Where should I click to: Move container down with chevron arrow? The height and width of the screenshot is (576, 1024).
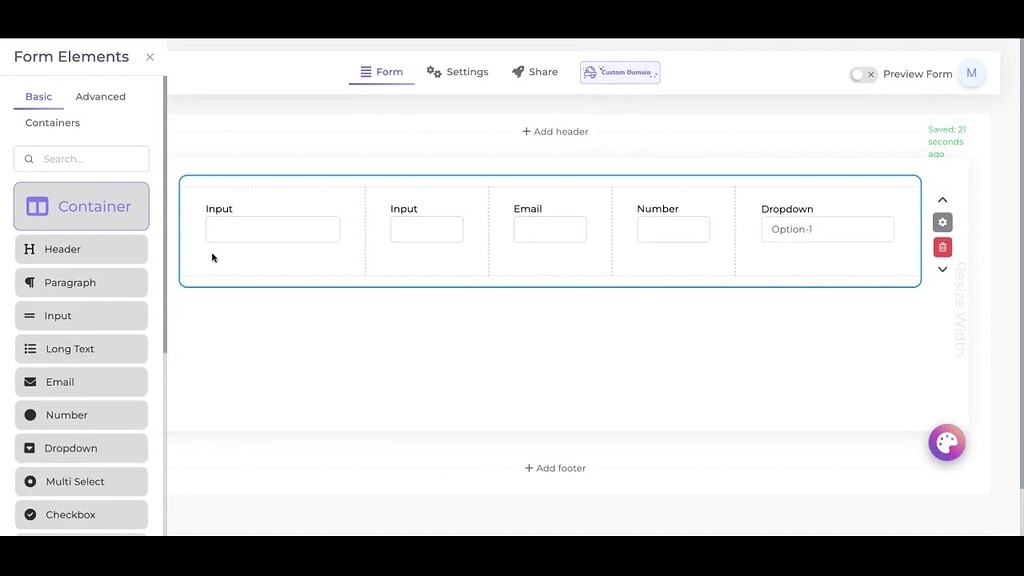(942, 269)
